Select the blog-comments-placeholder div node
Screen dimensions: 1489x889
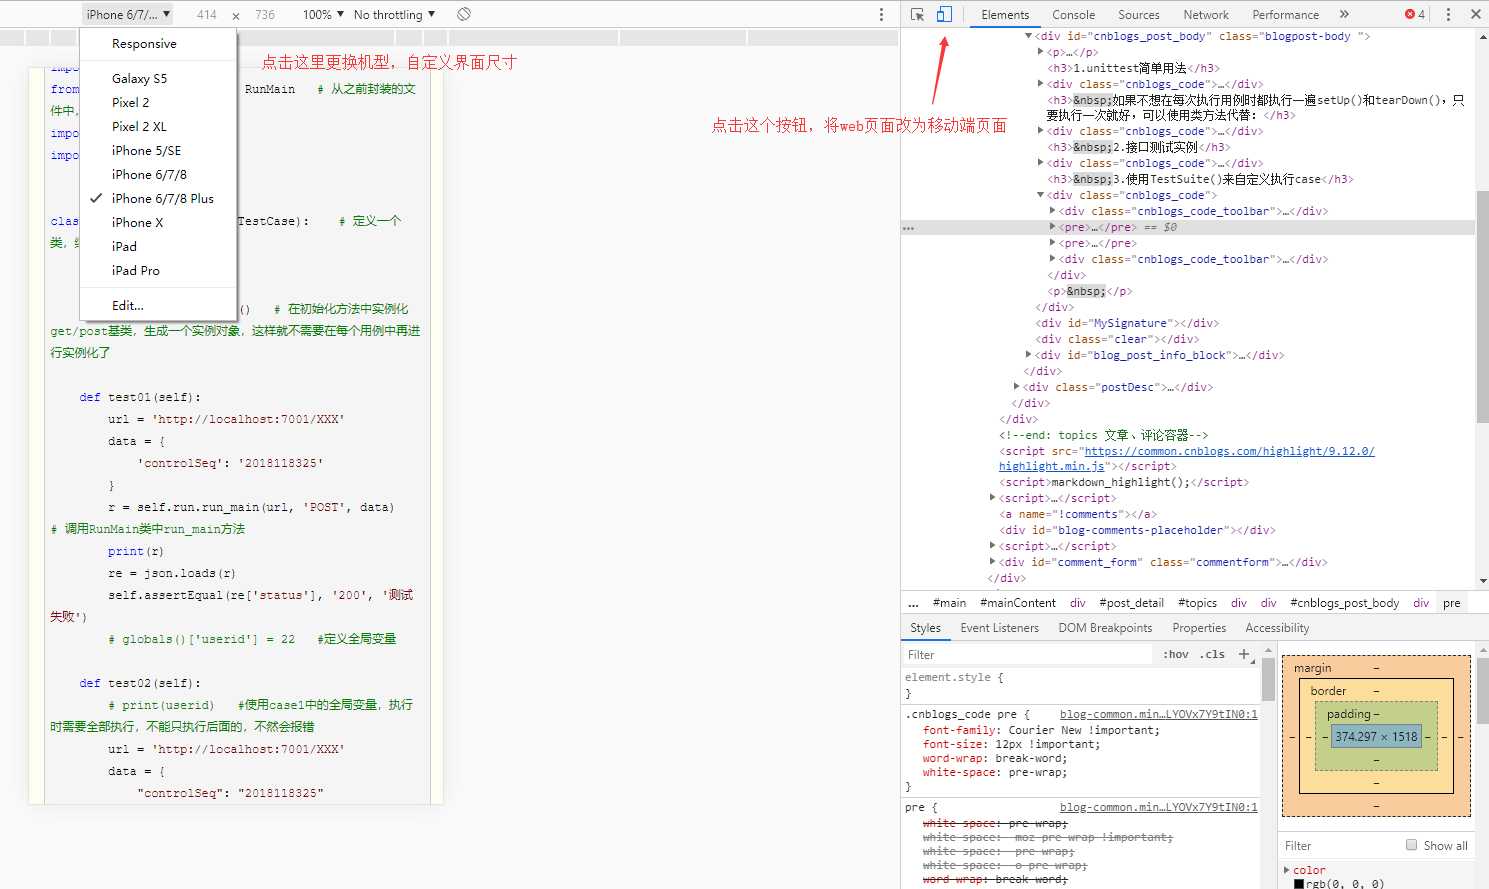point(1138,530)
